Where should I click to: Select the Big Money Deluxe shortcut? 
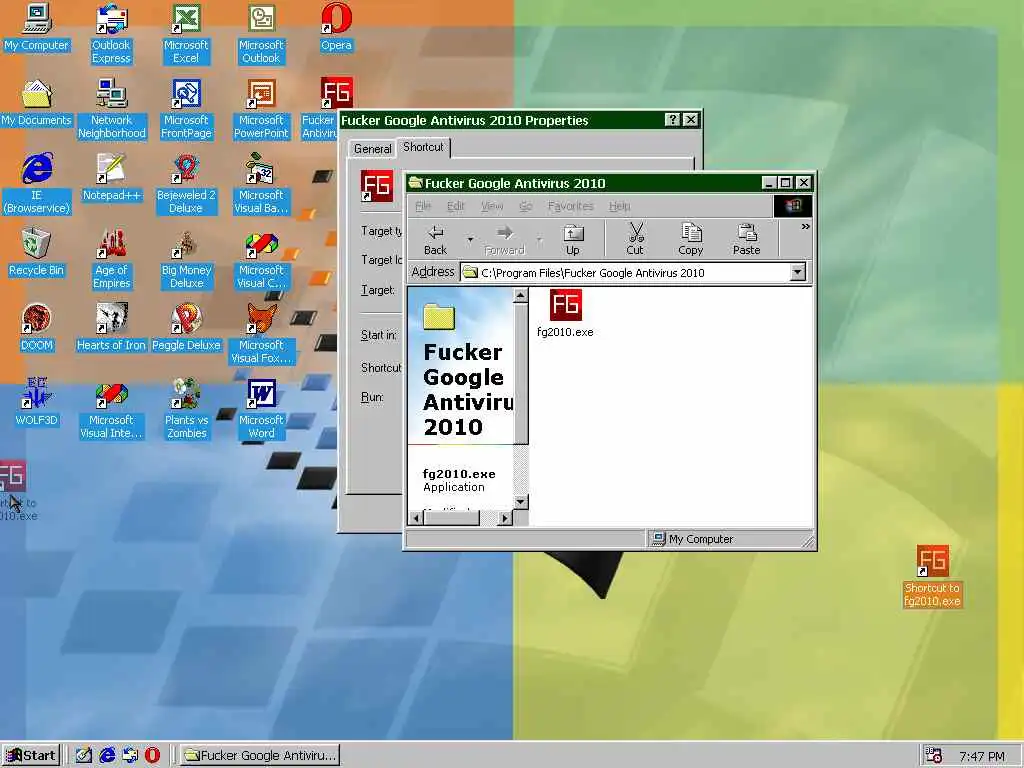pyautogui.click(x=186, y=259)
